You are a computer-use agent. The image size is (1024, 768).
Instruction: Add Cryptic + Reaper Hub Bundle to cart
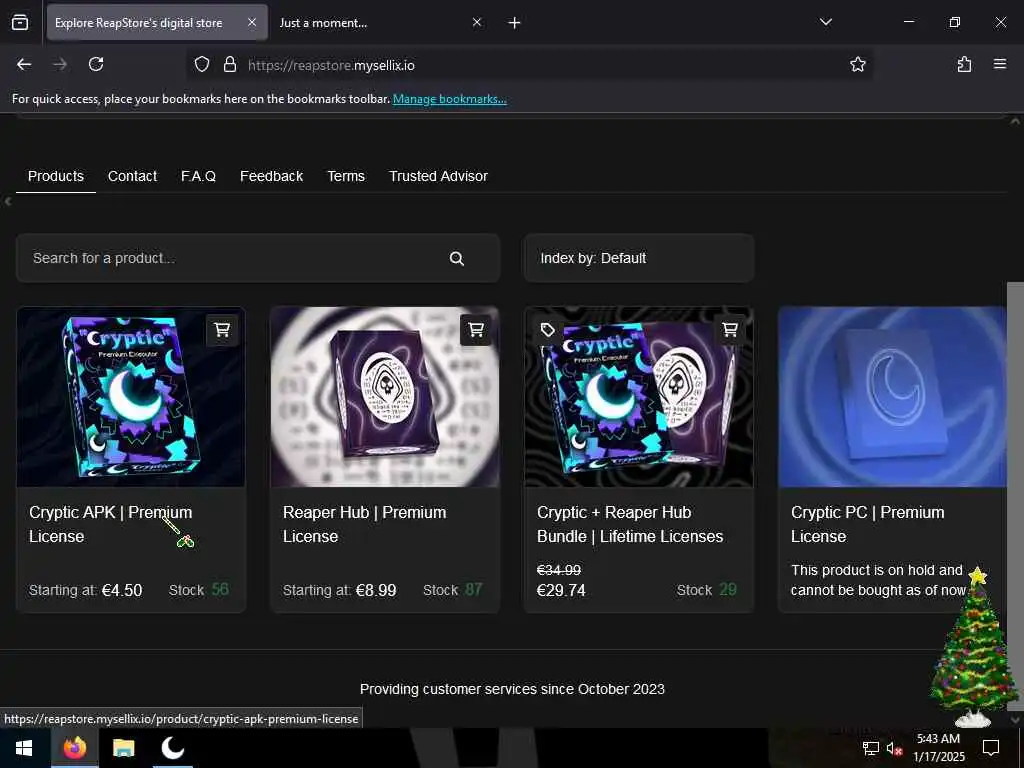click(x=730, y=330)
